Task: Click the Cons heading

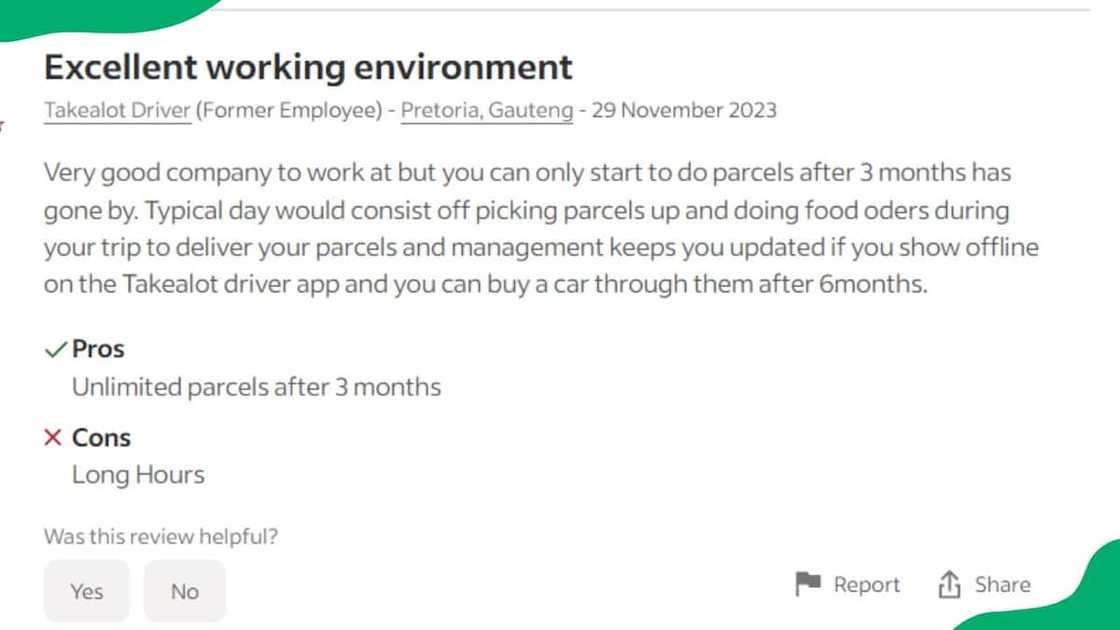Action: [x=101, y=438]
